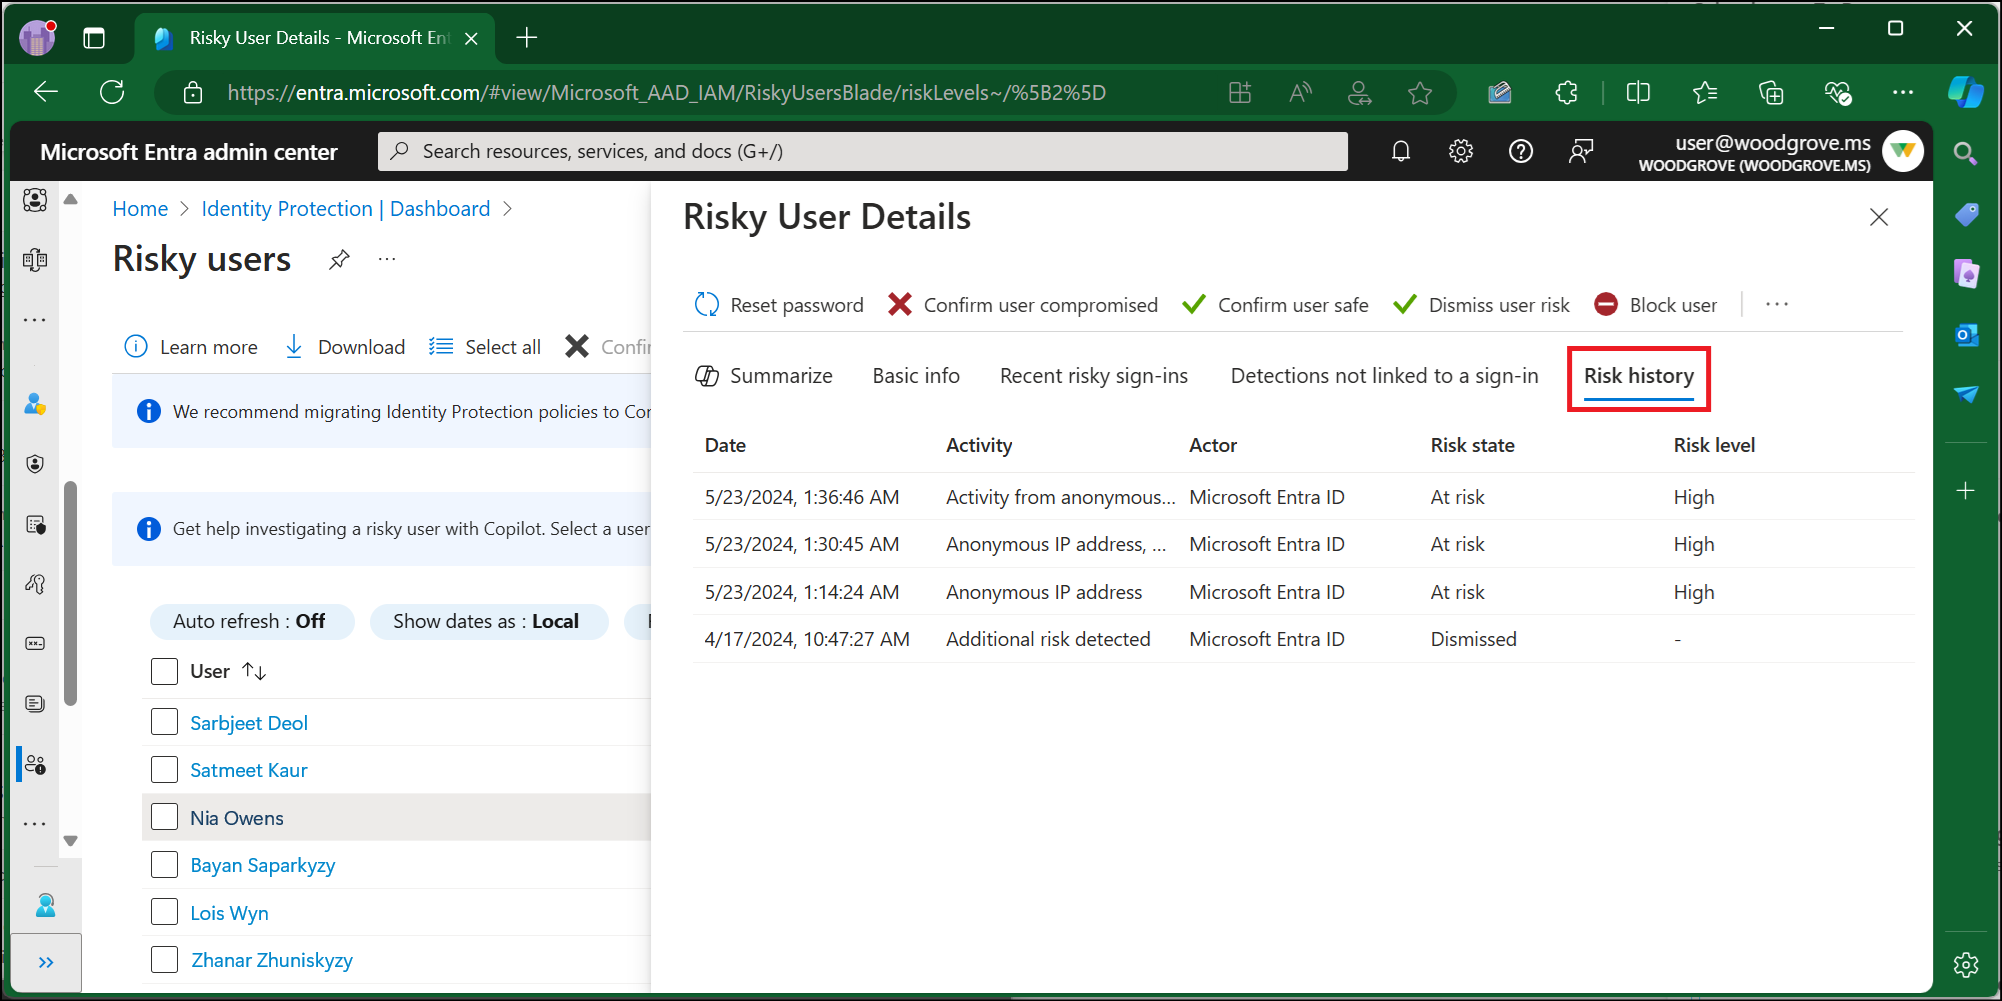Switch to Recent risky sign-ins tab
This screenshot has height=1001, width=2002.
(1094, 376)
